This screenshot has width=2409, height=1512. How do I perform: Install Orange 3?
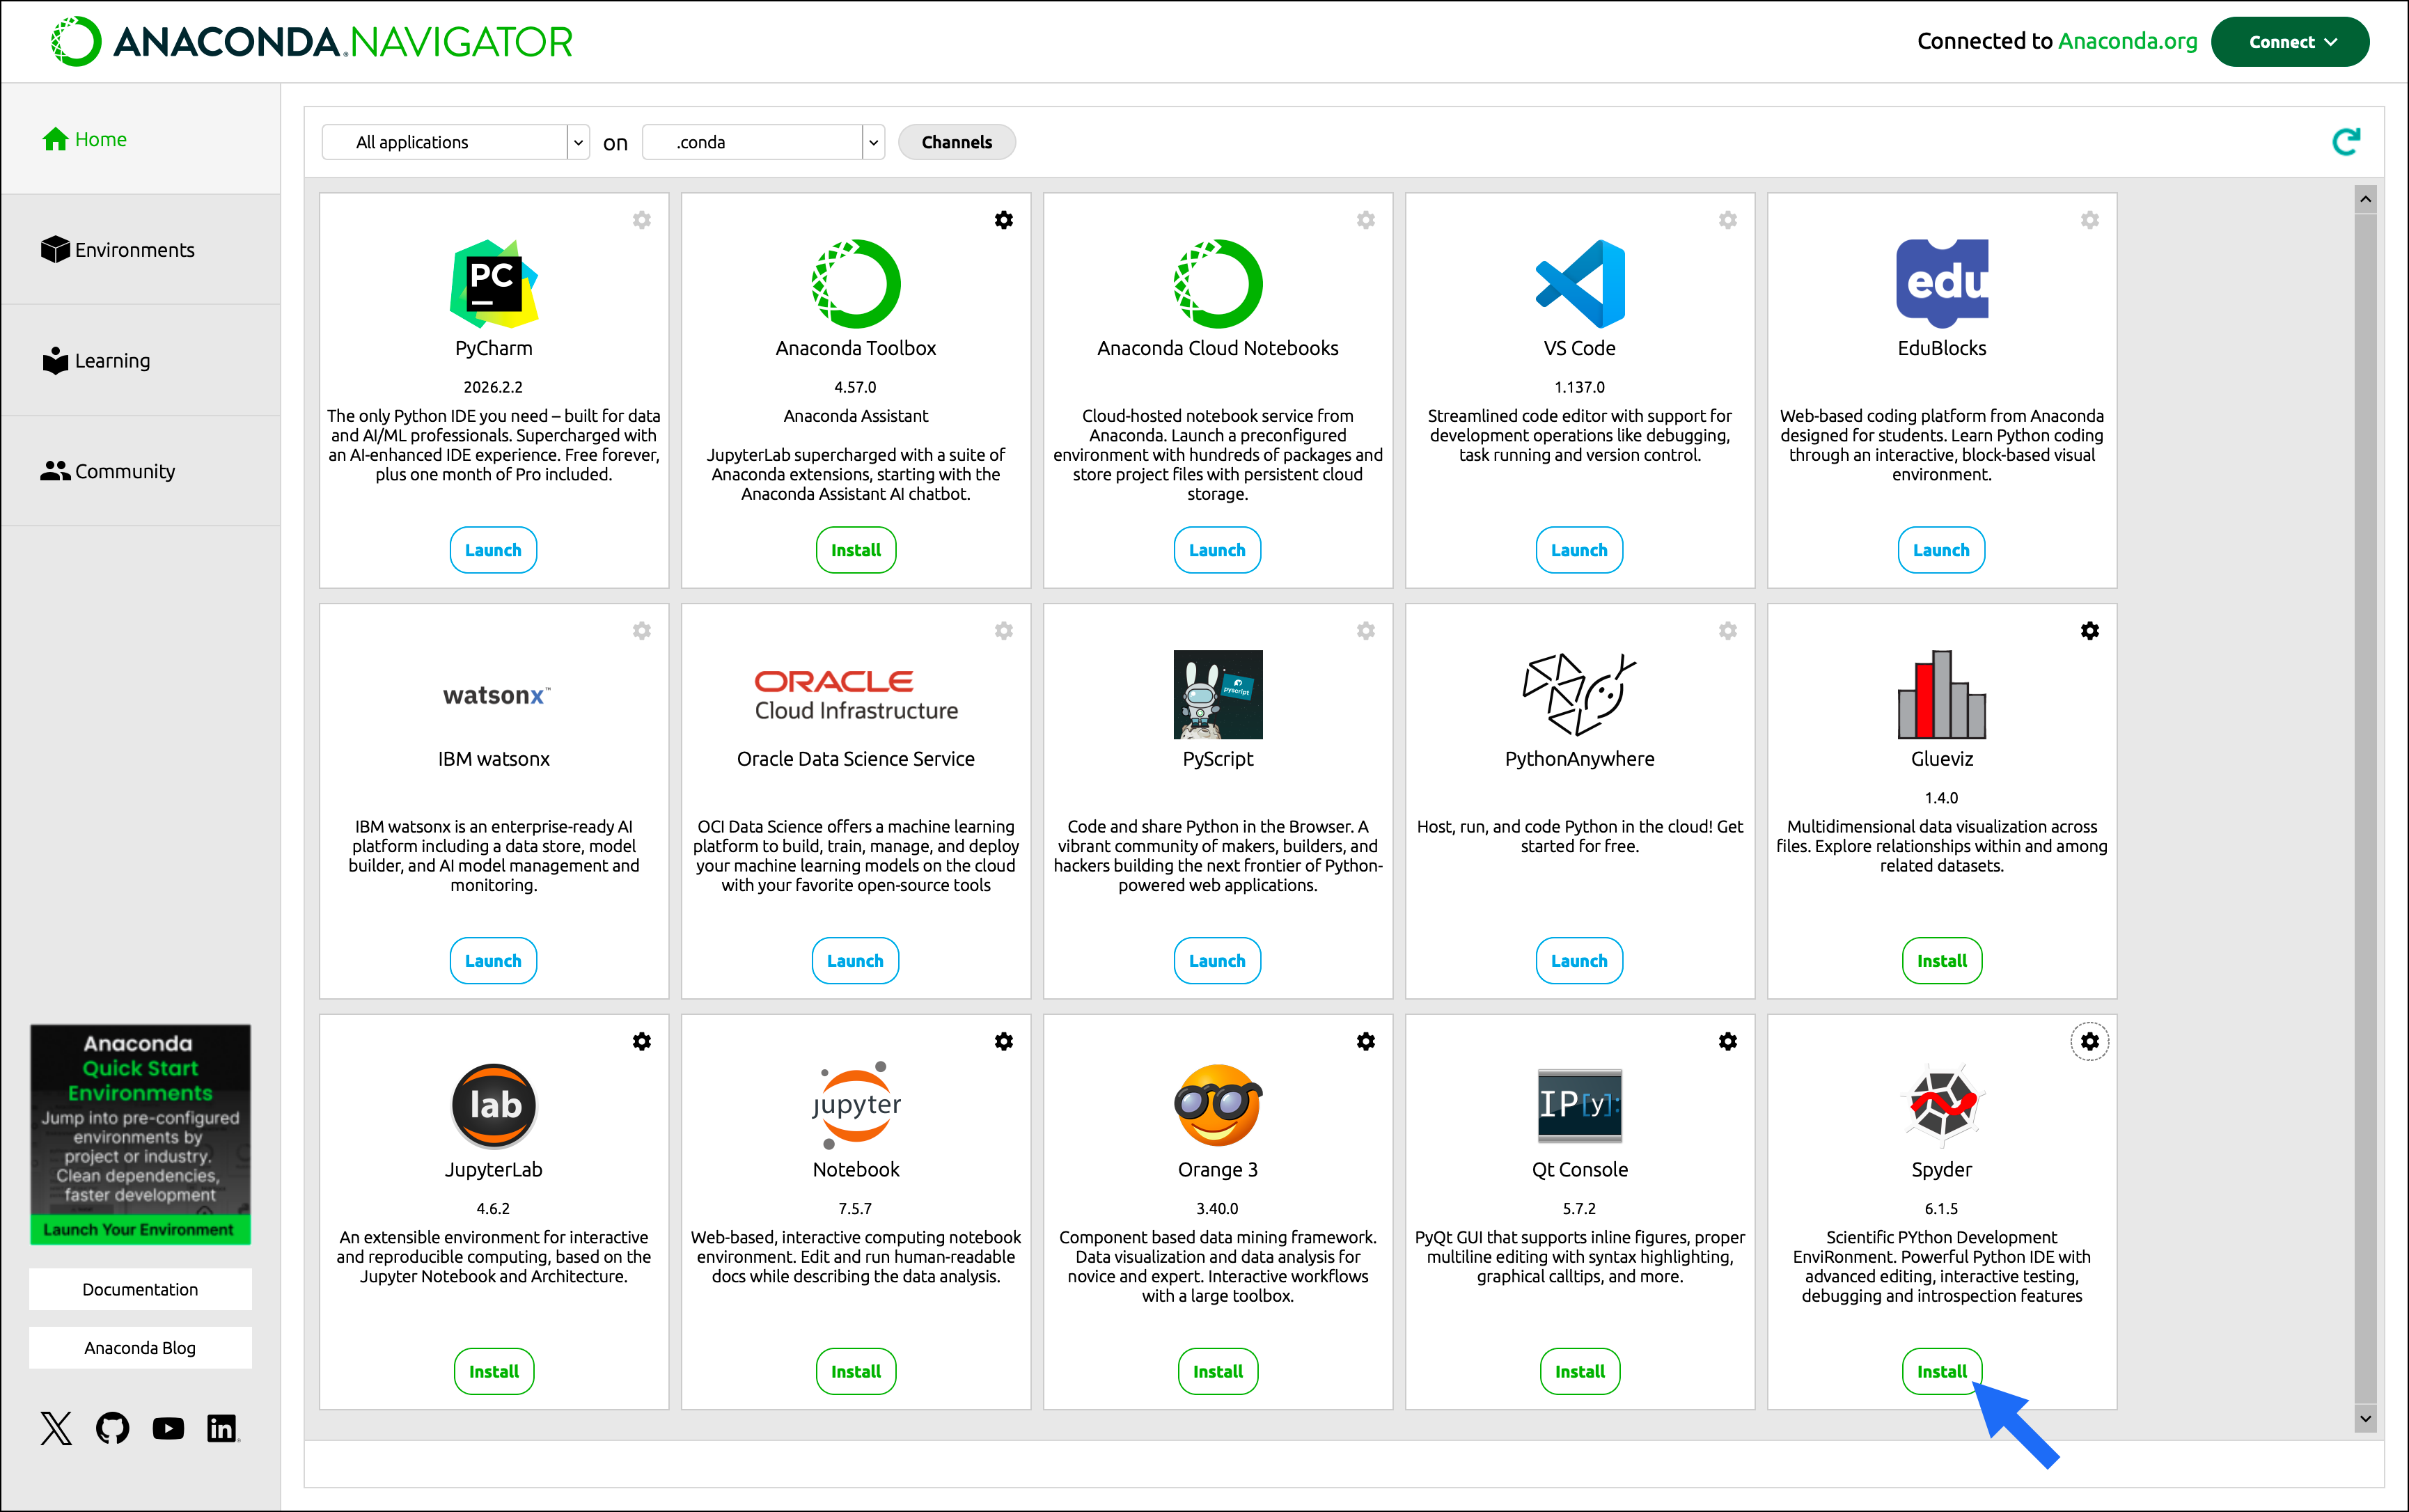click(x=1218, y=1372)
